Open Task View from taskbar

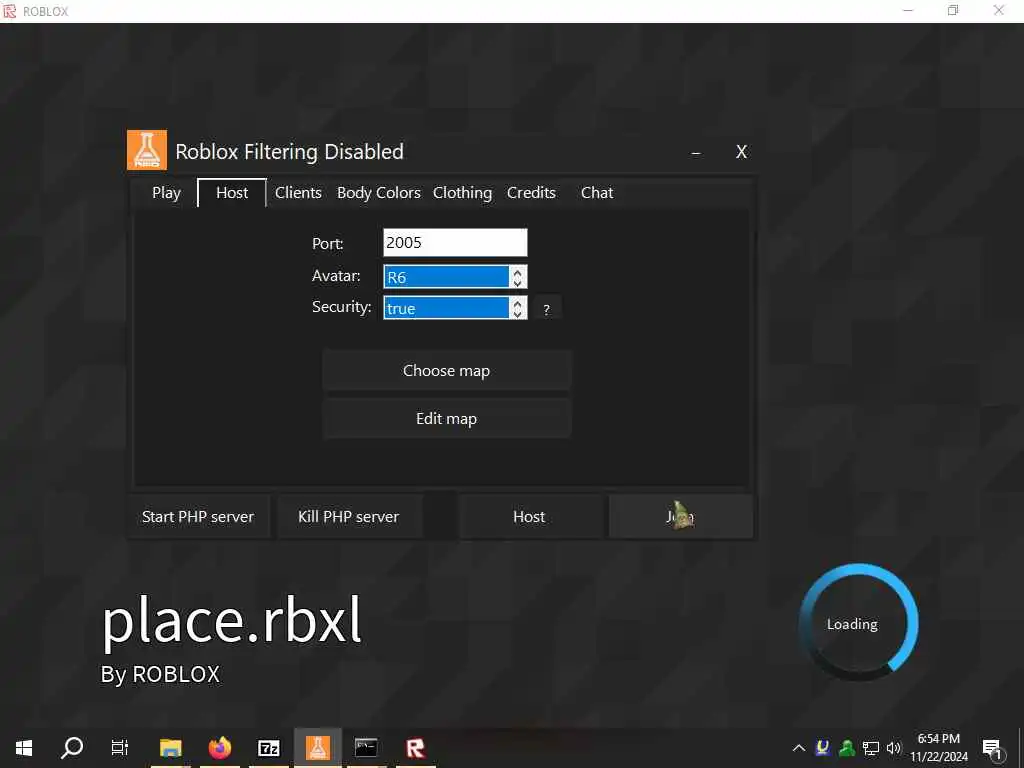tap(120, 748)
